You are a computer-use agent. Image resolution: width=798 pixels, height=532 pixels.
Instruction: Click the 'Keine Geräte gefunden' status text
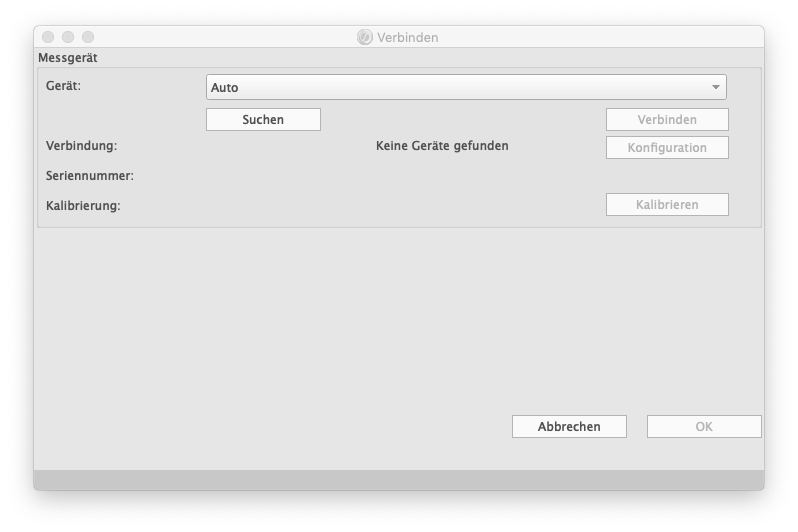pyautogui.click(x=442, y=146)
